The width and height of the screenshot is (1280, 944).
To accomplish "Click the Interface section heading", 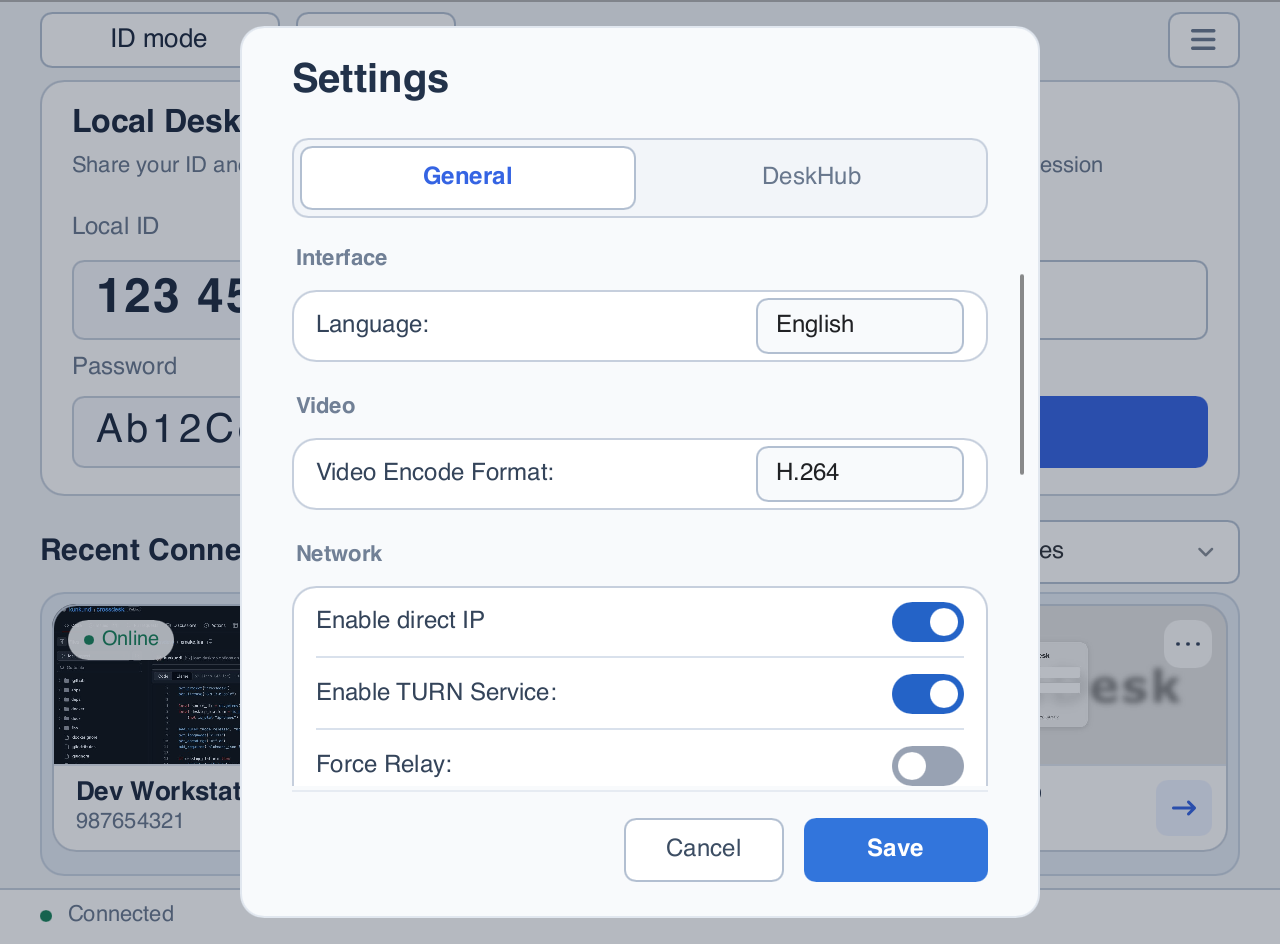I will [x=341, y=258].
